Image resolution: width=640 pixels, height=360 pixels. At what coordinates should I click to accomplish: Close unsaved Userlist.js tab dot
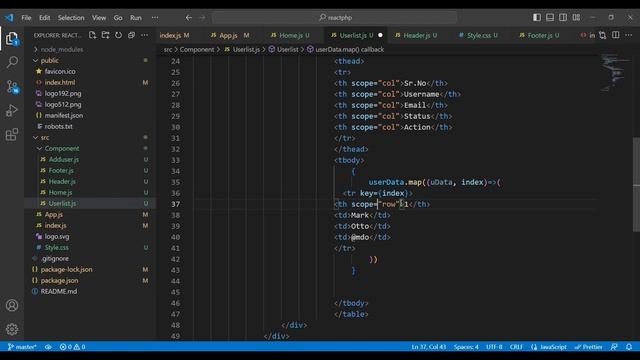point(380,35)
